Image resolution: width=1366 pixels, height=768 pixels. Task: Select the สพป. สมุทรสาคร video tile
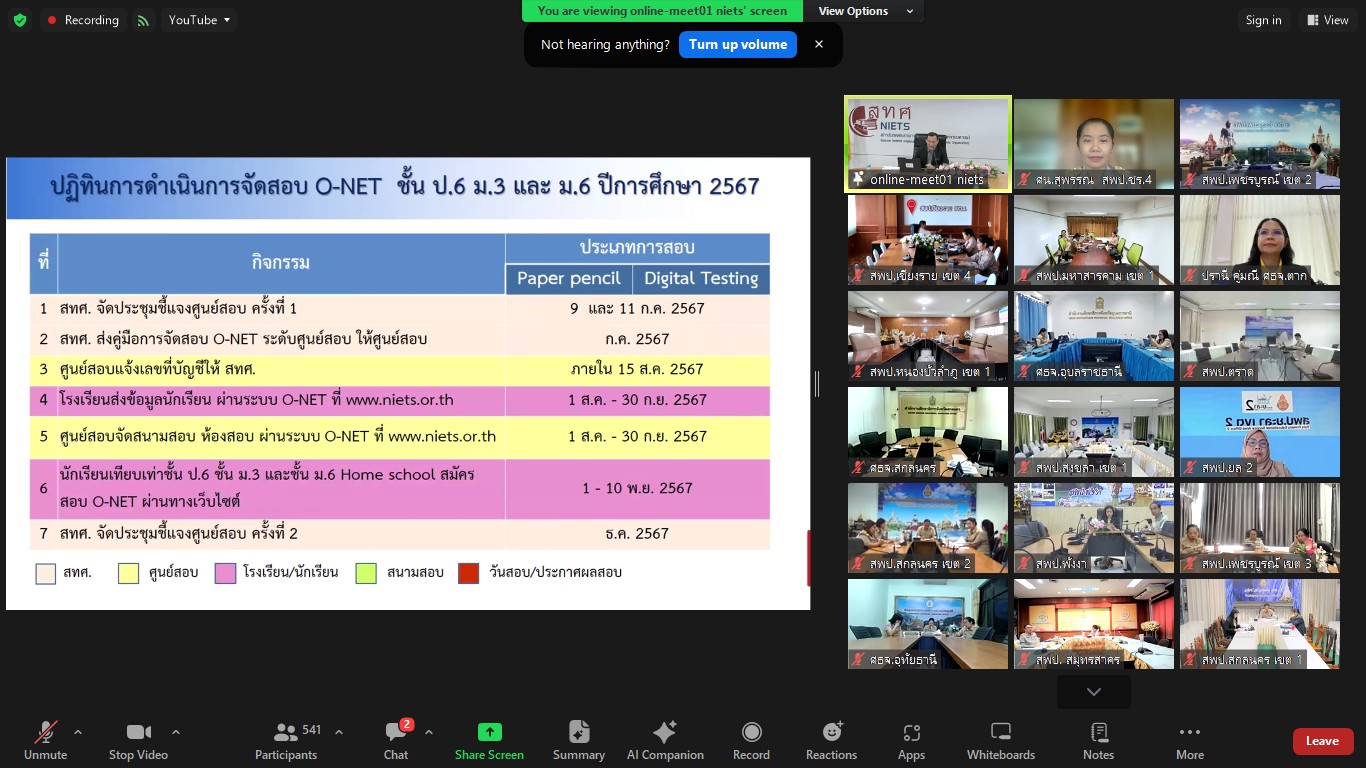1094,624
